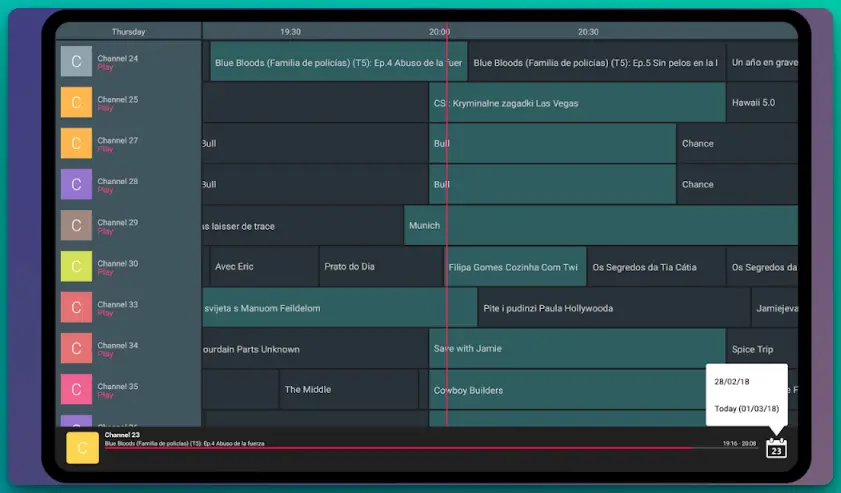
Task: Click the Thursday day header
Action: [x=128, y=32]
